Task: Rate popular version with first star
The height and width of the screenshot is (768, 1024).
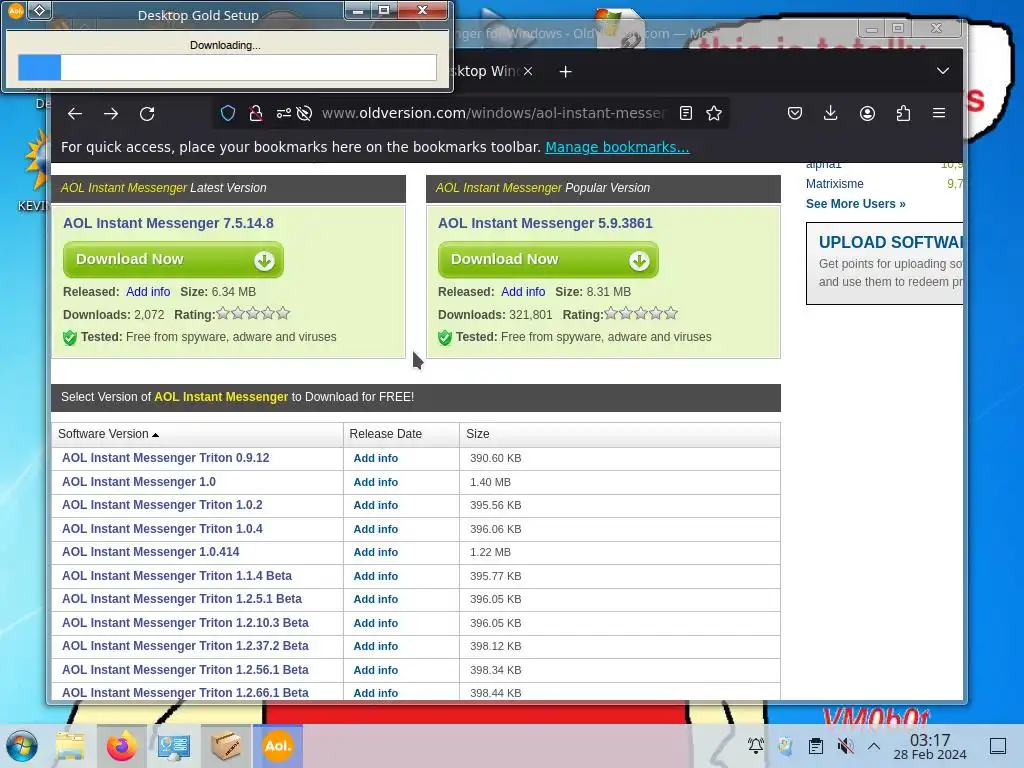Action: (611, 313)
